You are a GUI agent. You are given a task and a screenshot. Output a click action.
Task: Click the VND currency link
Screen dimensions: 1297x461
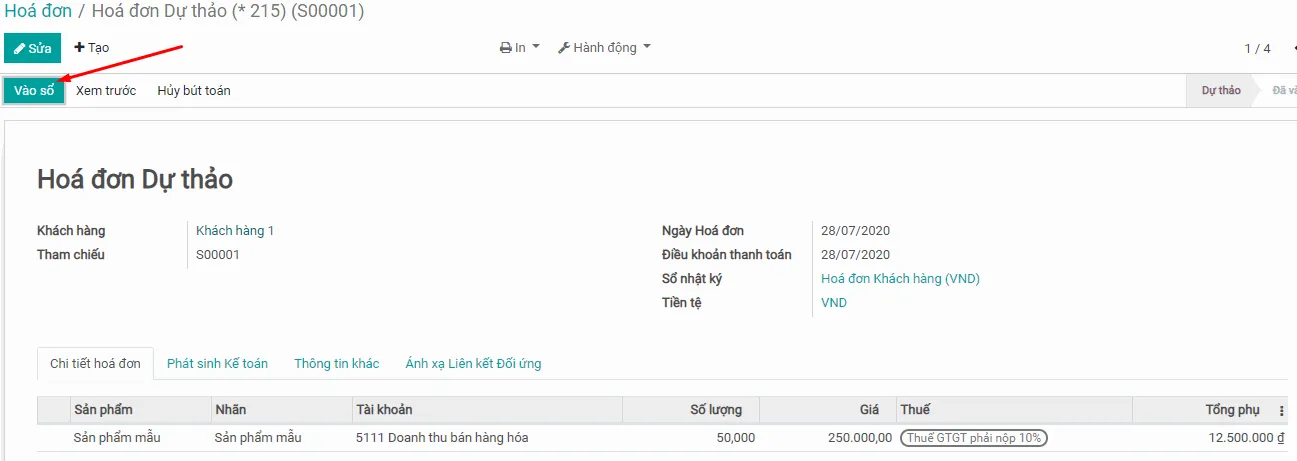click(x=834, y=303)
